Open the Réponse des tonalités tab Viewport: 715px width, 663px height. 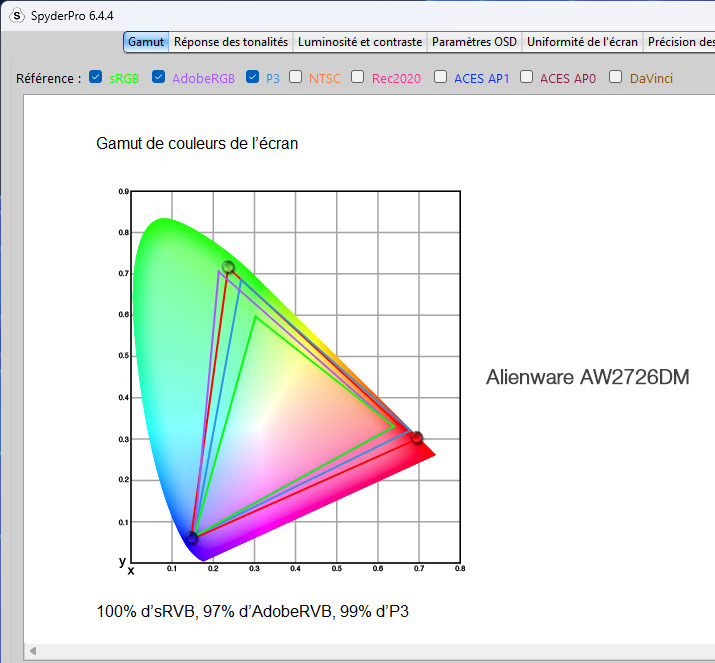click(x=231, y=42)
